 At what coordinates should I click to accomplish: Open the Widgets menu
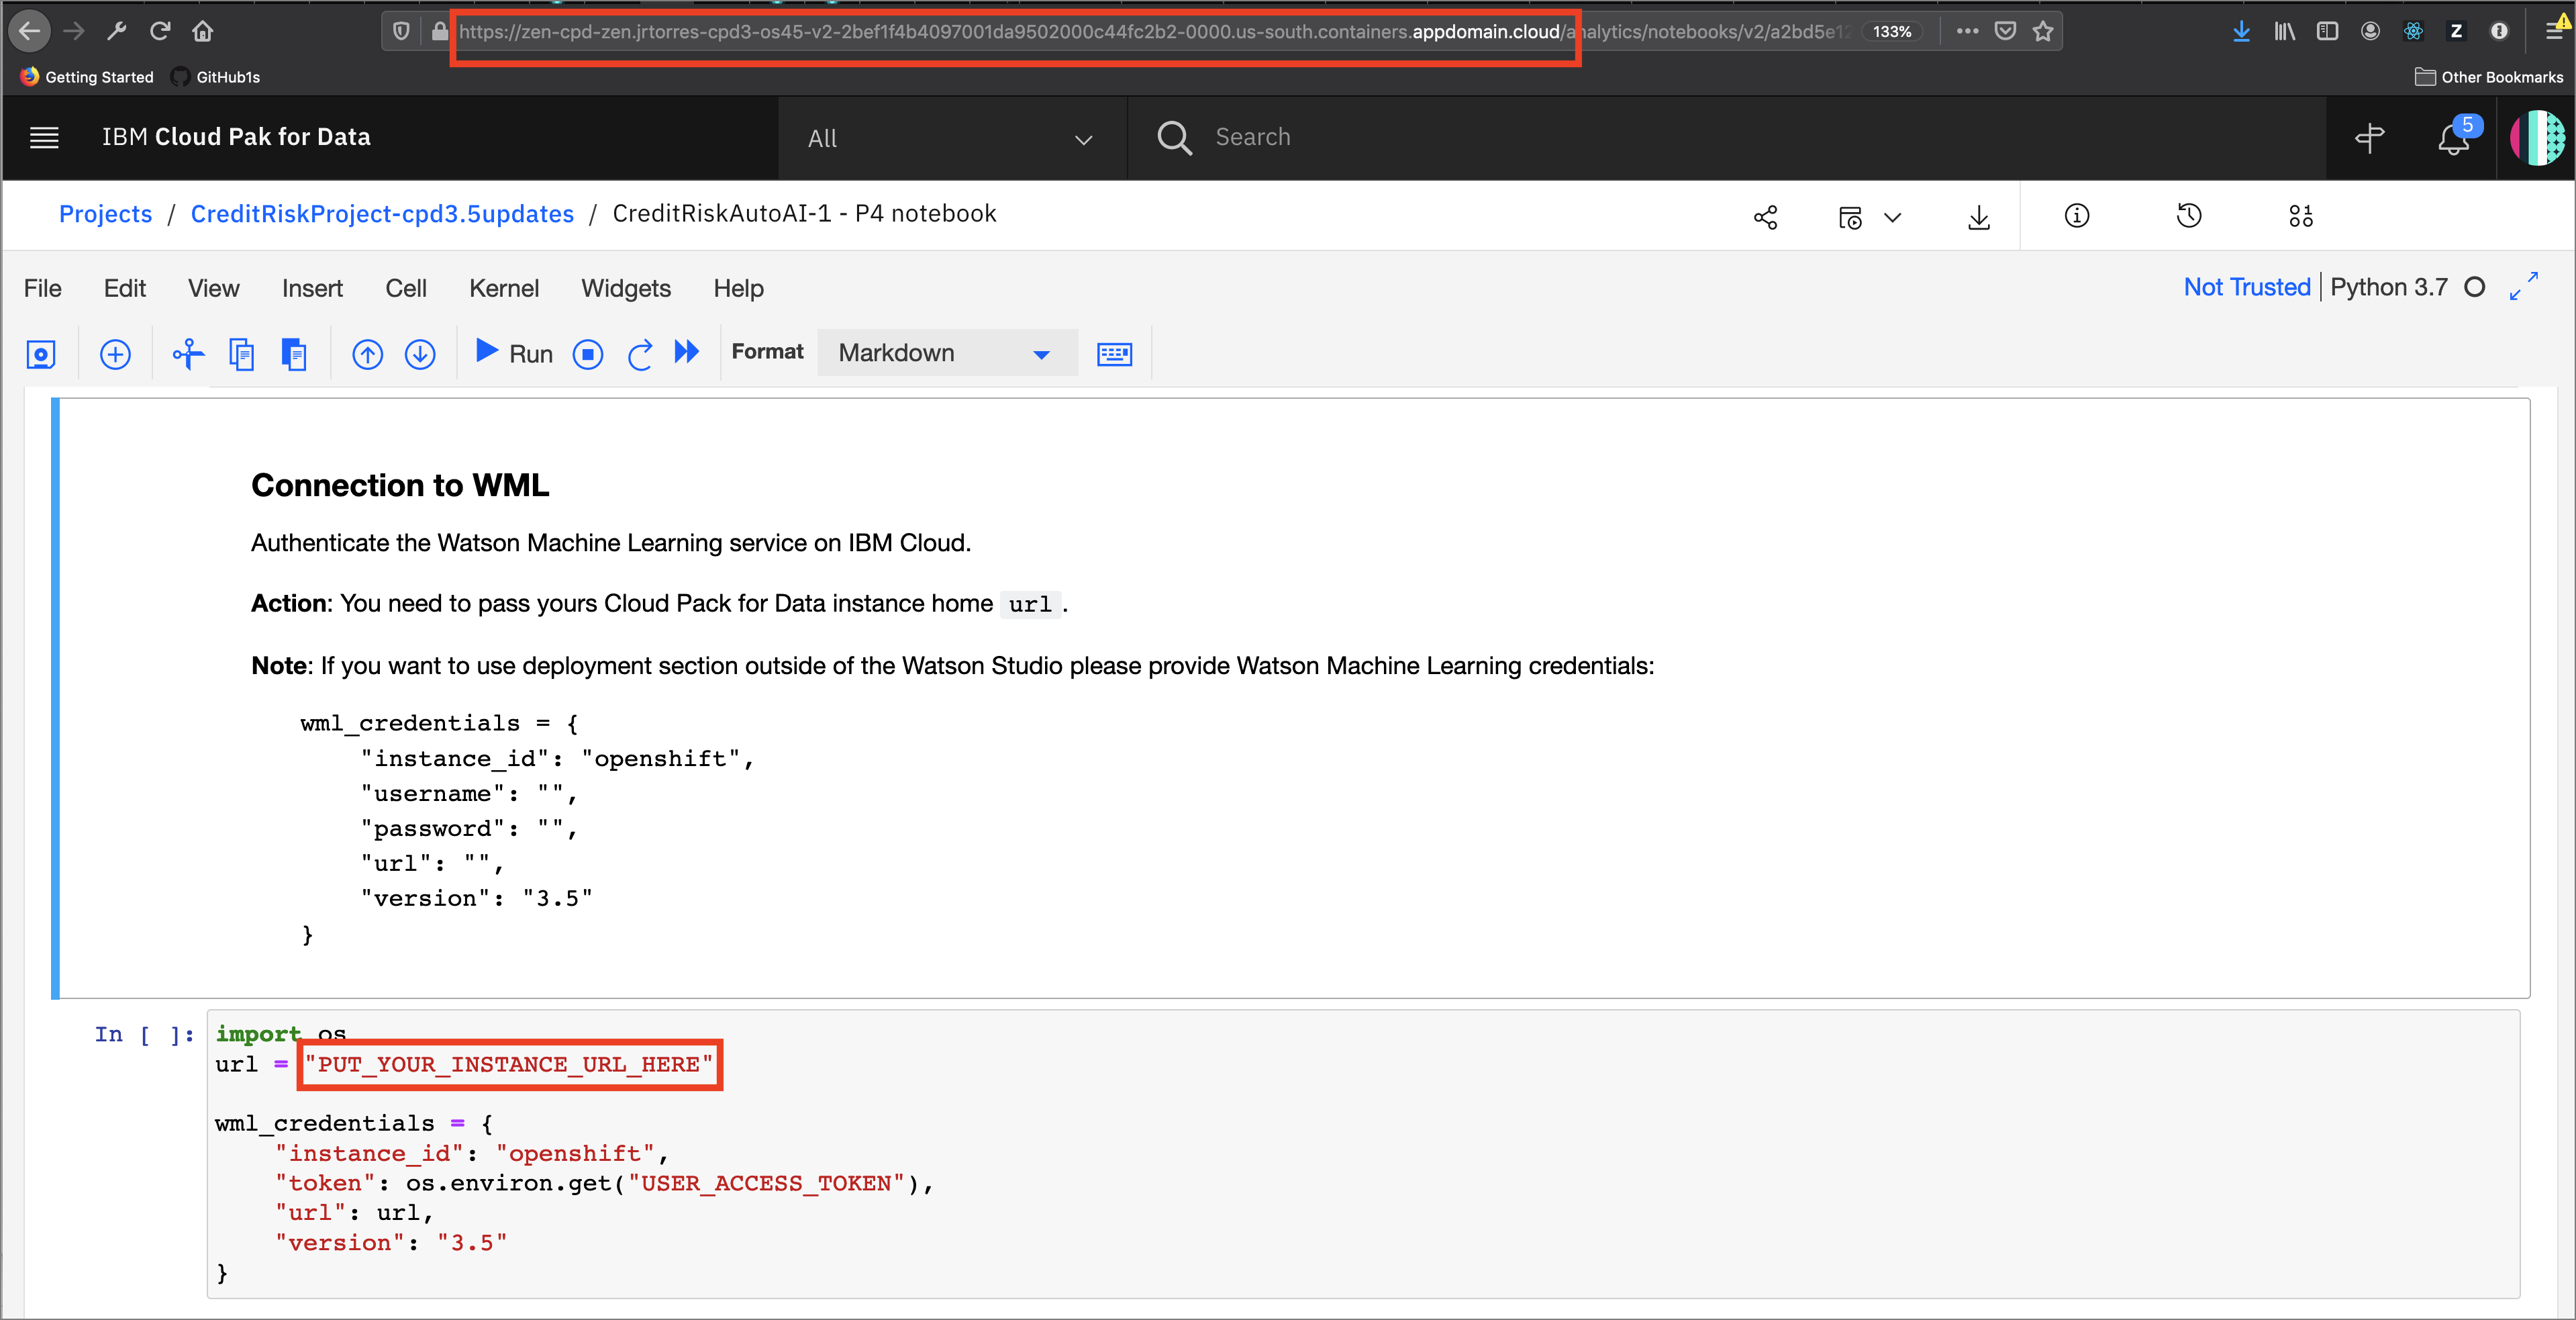coord(625,288)
